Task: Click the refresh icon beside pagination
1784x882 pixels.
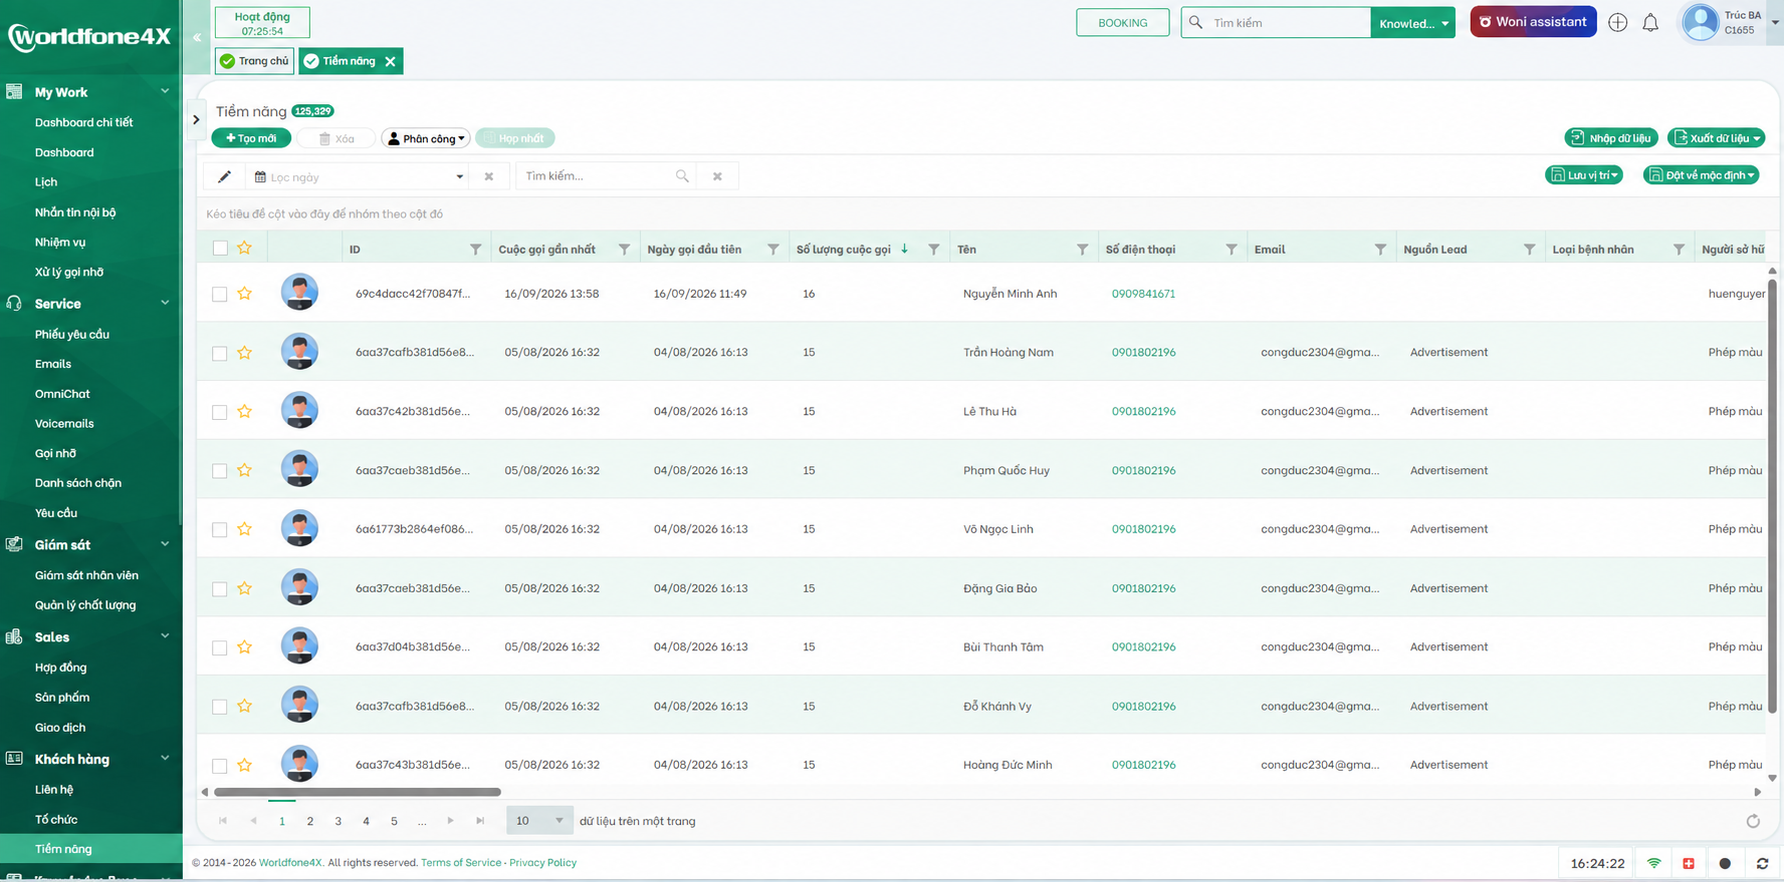Action: 1753,821
